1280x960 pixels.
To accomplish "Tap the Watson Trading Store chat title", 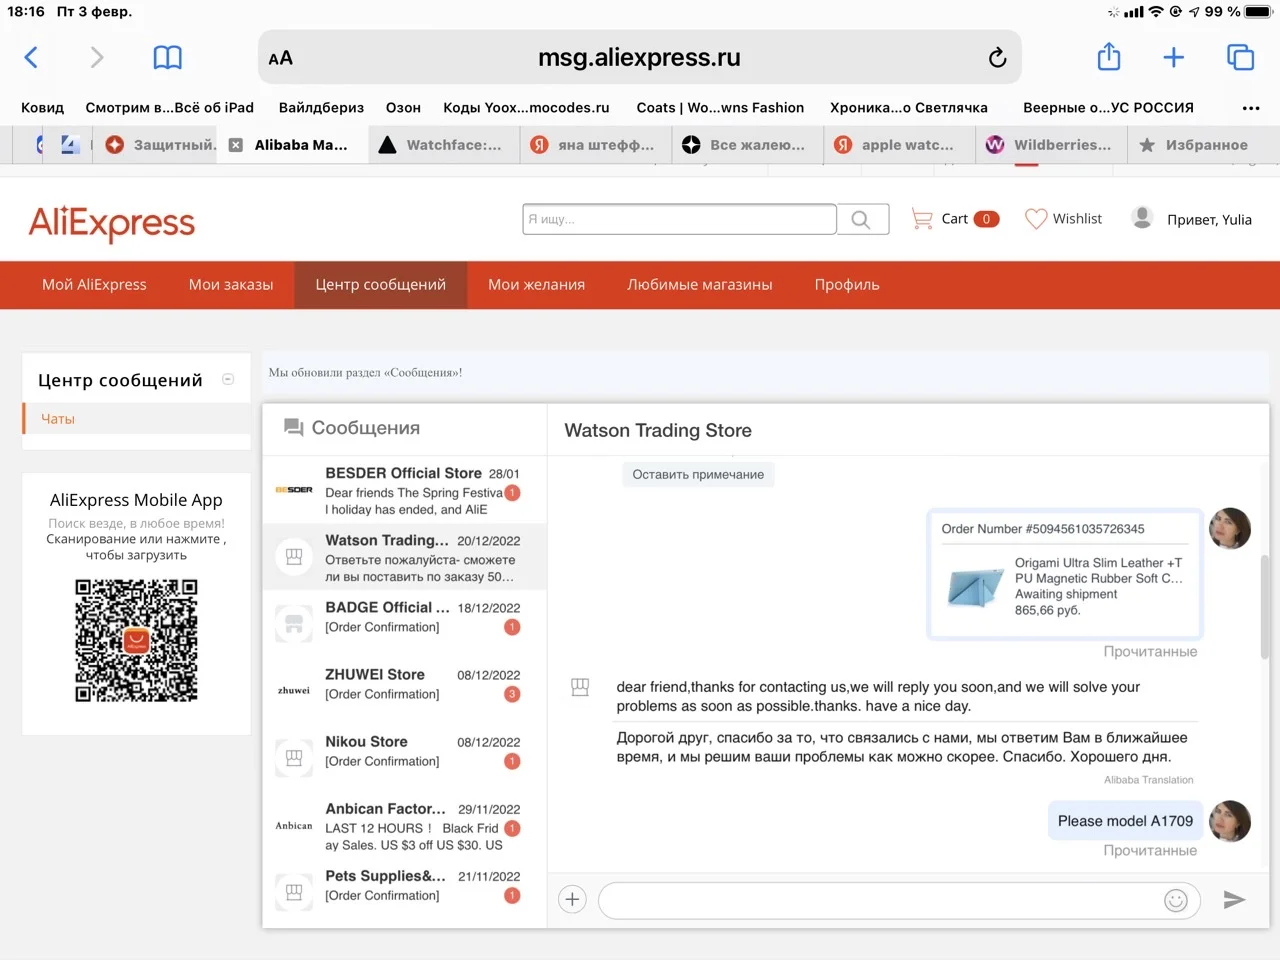I will click(x=658, y=431).
